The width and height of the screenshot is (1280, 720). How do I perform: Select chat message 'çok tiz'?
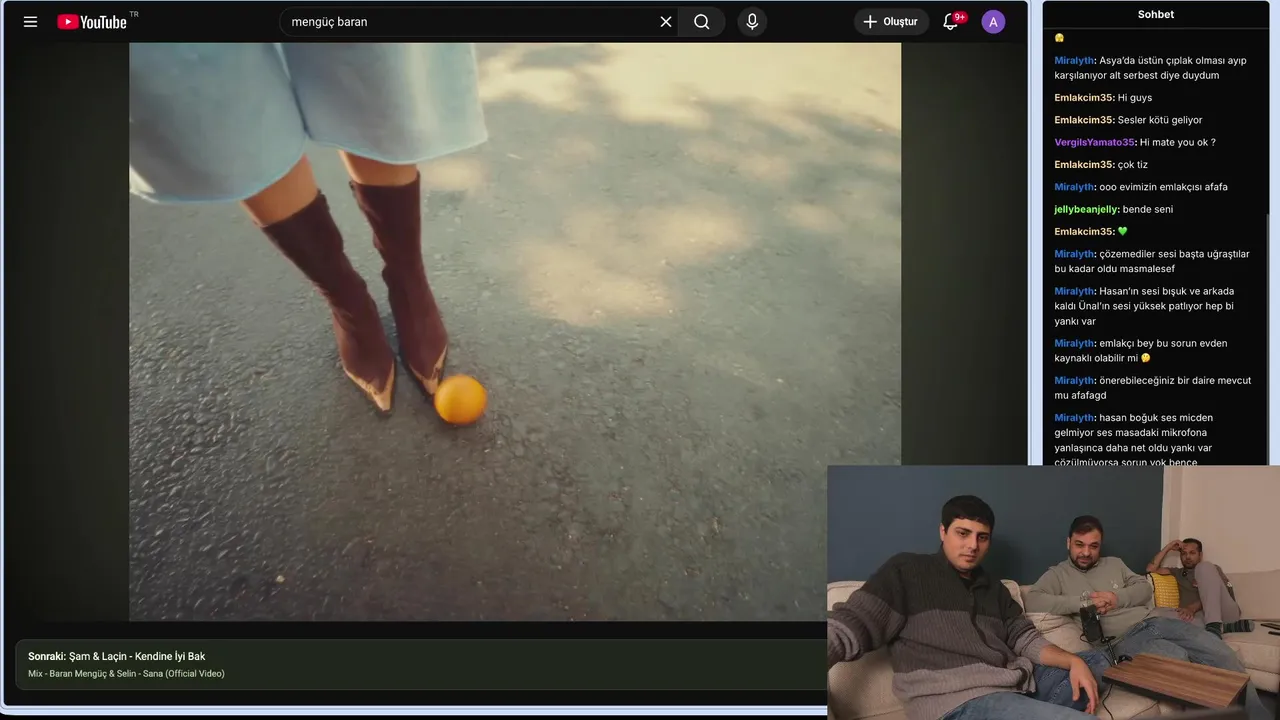(1133, 164)
